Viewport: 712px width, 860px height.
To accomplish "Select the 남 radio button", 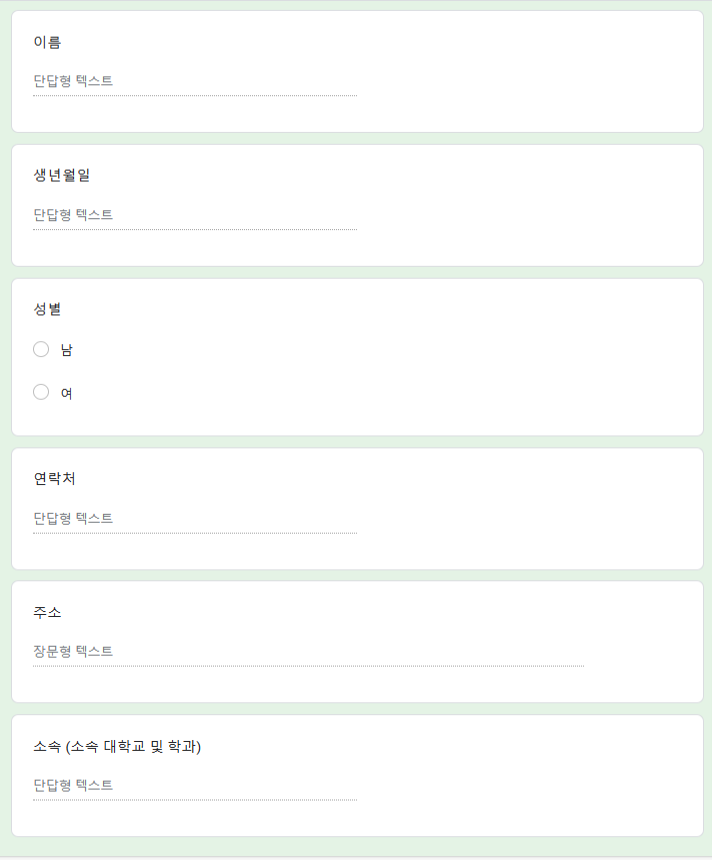I will [41, 349].
